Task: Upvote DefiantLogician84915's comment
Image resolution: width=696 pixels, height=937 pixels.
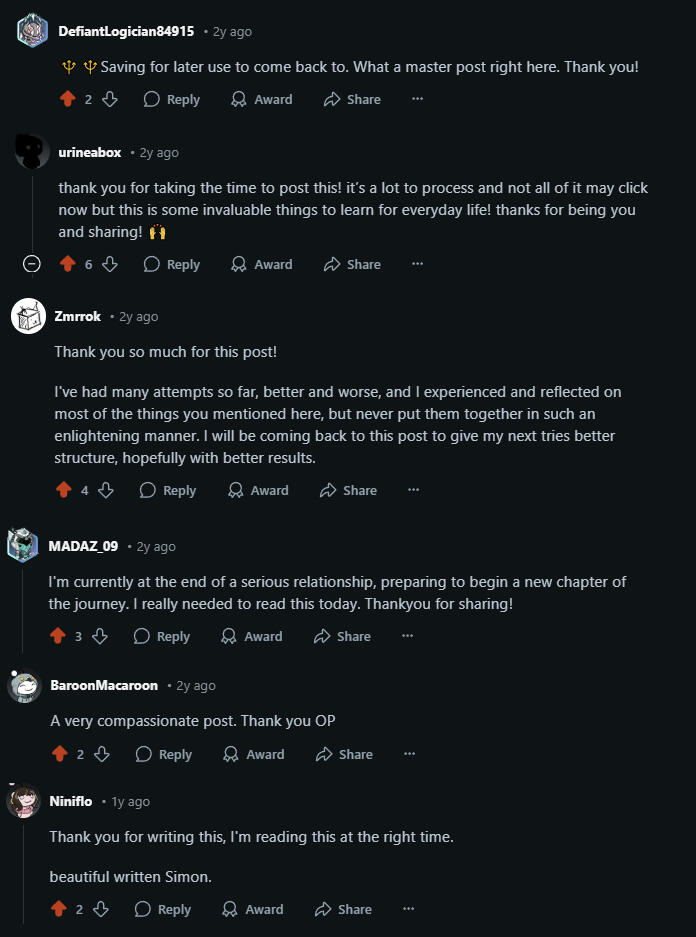Action: tap(68, 99)
